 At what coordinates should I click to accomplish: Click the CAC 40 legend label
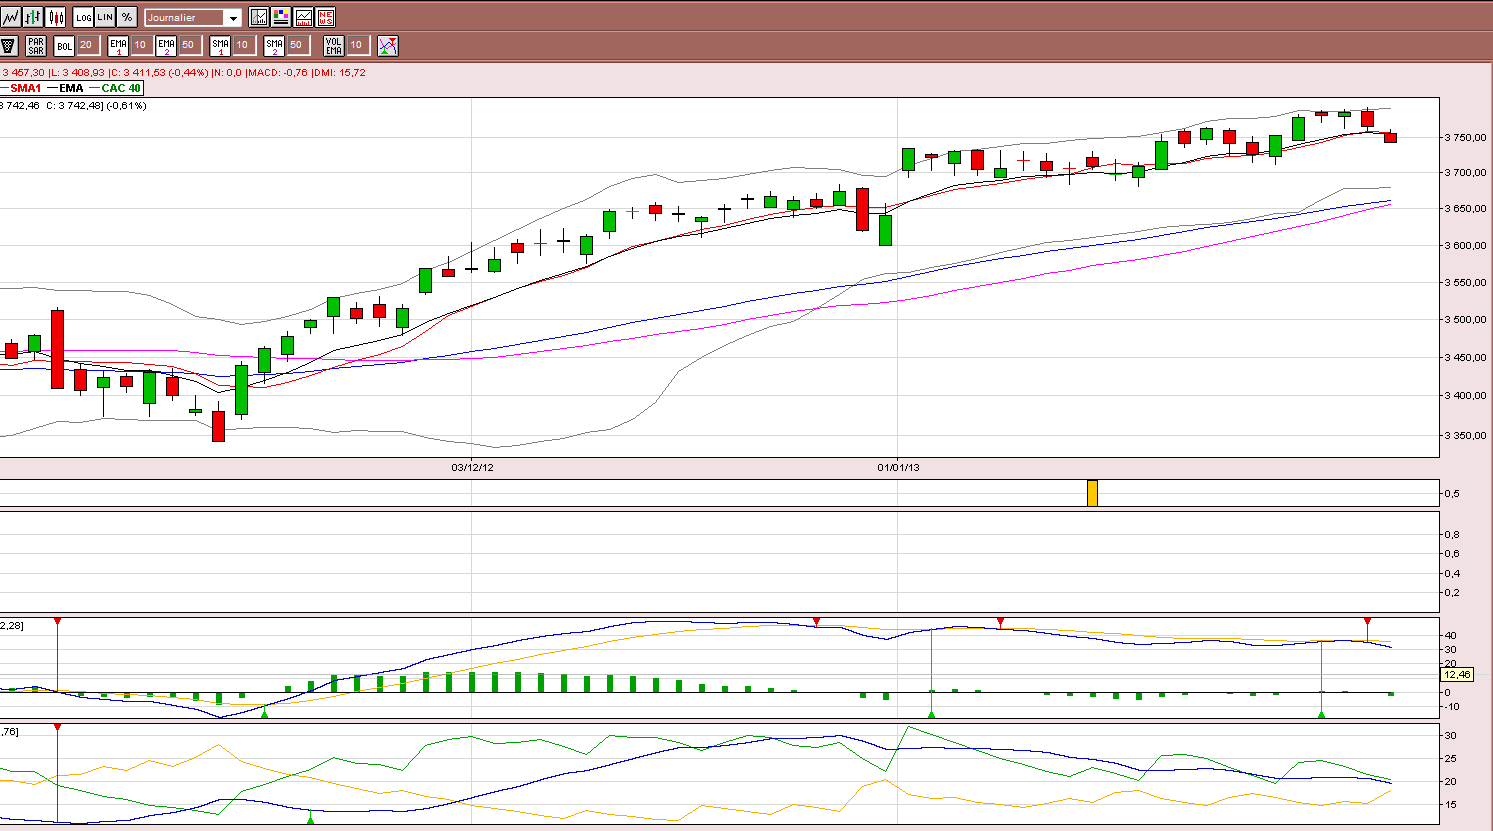tap(121, 88)
